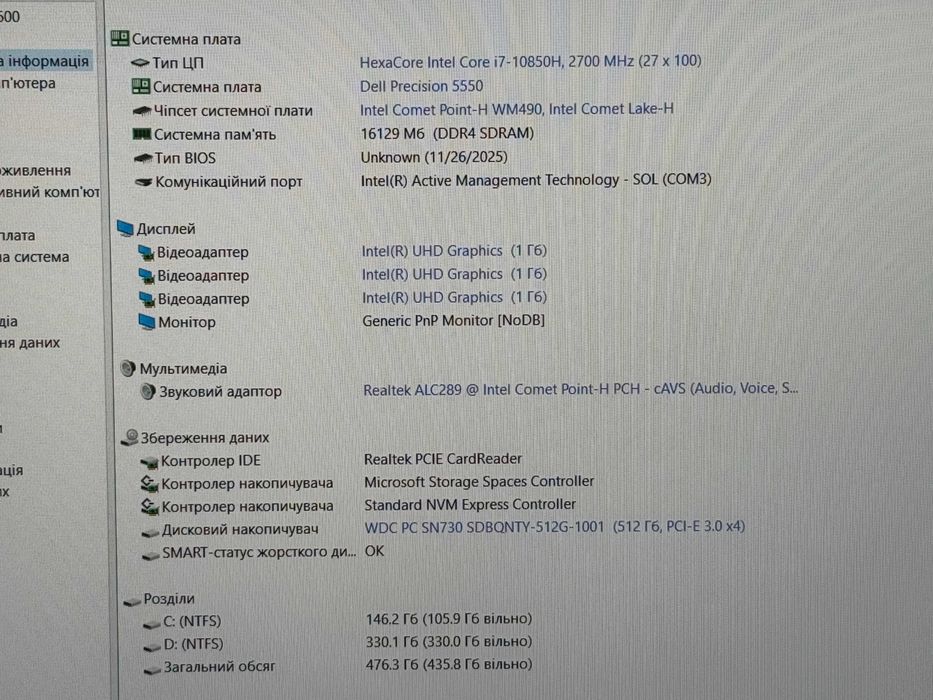The height and width of the screenshot is (700, 933).
Task: Click the Звуковий адаптор icon
Action: click(148, 392)
